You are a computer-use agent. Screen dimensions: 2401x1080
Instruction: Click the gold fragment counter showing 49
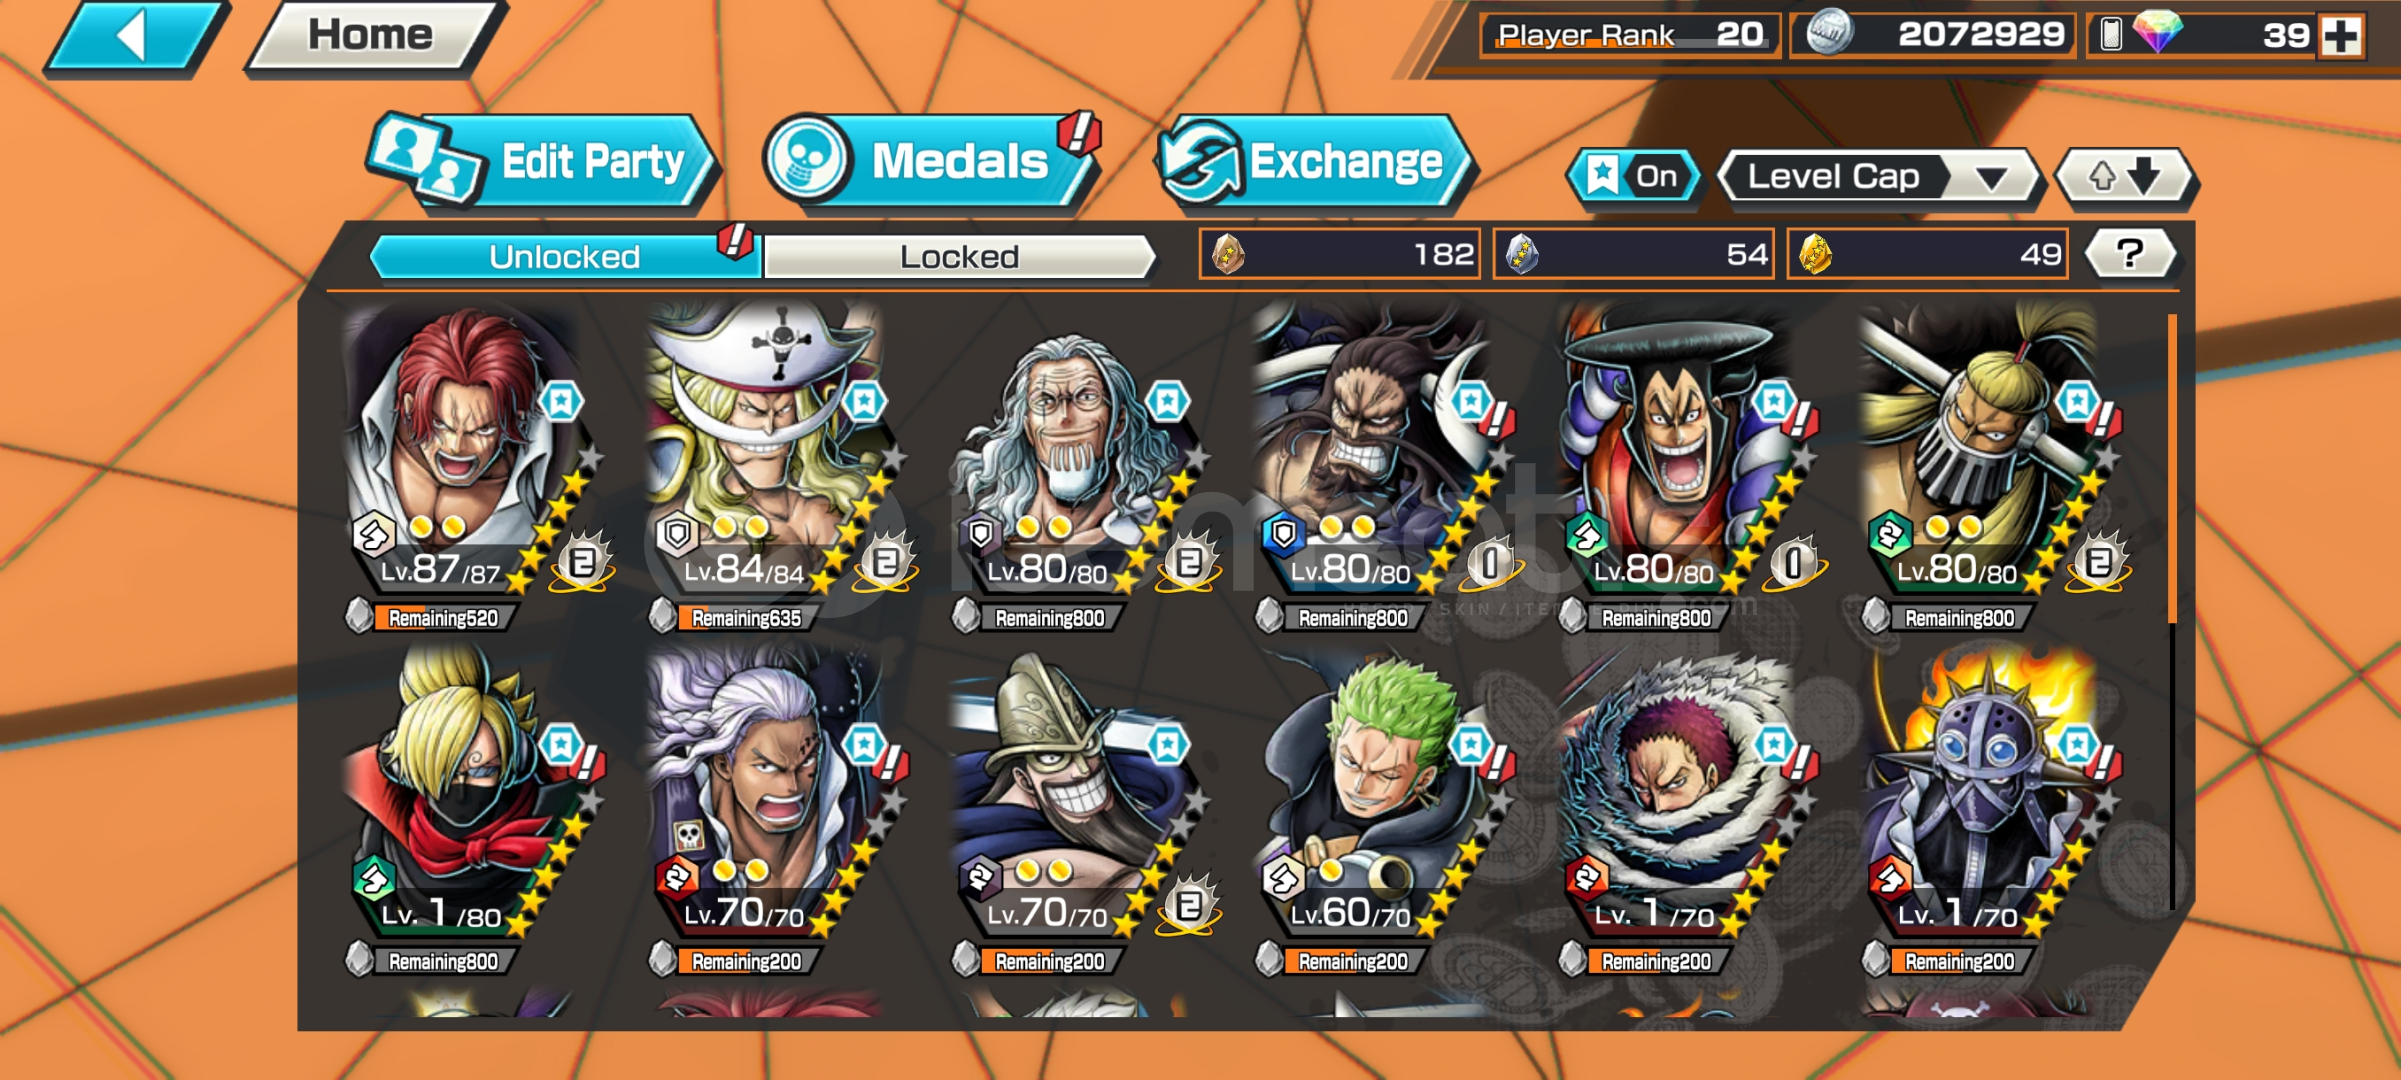click(1927, 254)
